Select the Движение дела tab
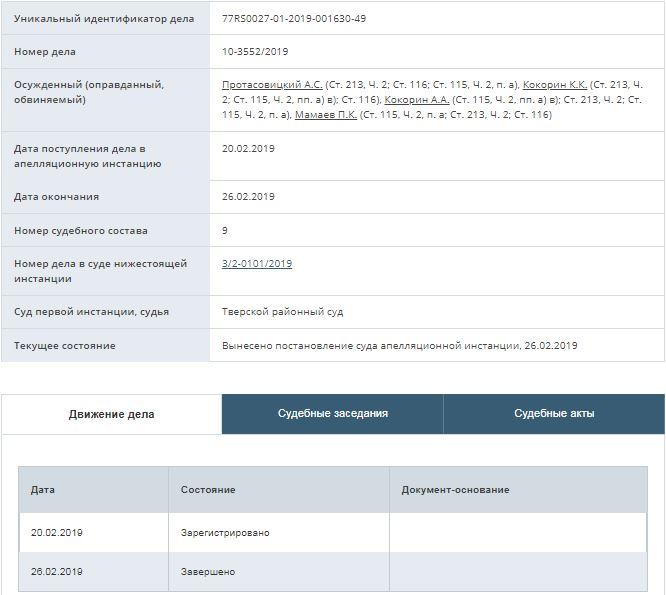 click(x=112, y=414)
